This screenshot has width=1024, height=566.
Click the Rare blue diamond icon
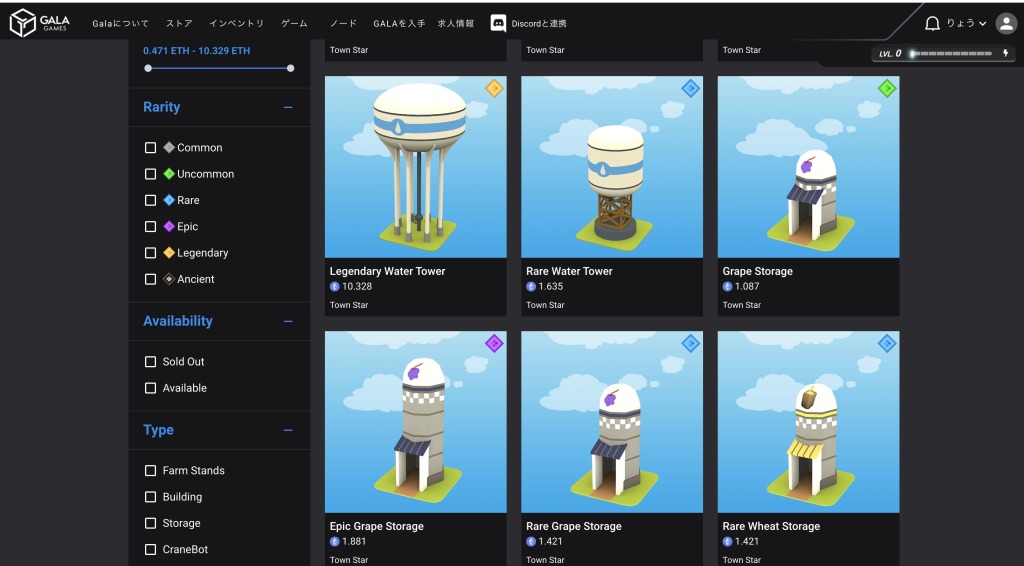[169, 200]
